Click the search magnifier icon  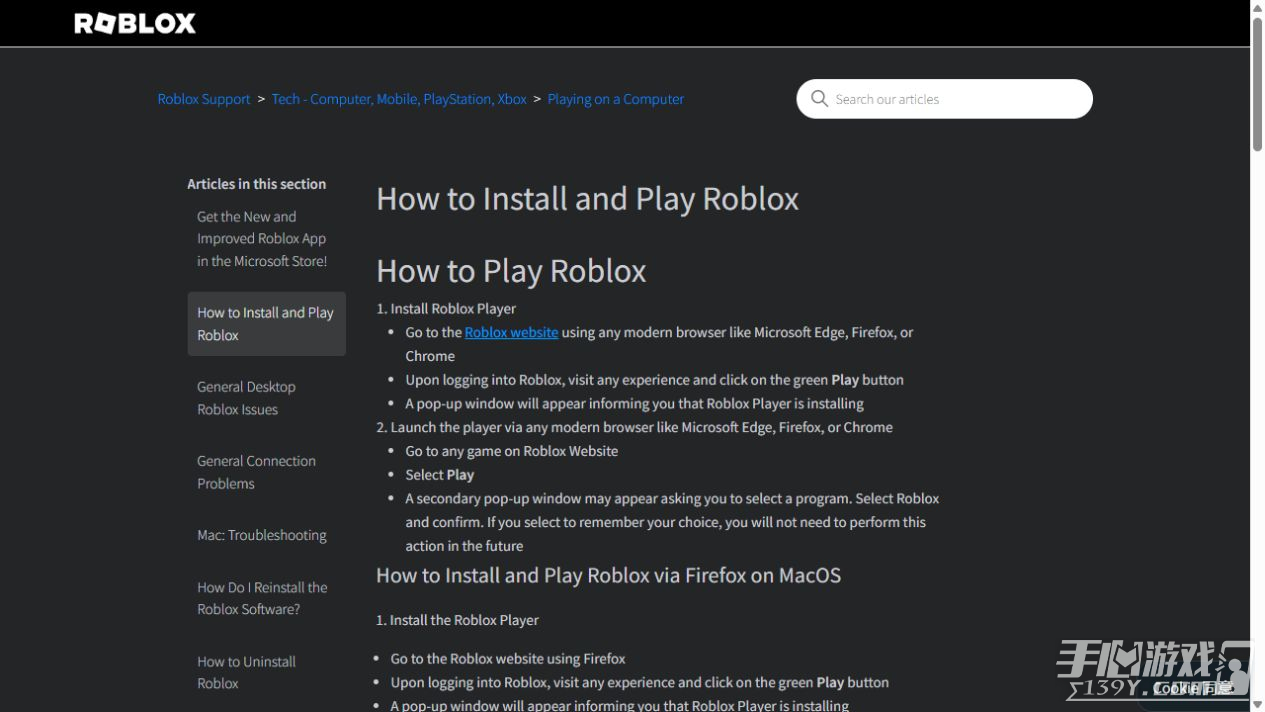tap(819, 98)
